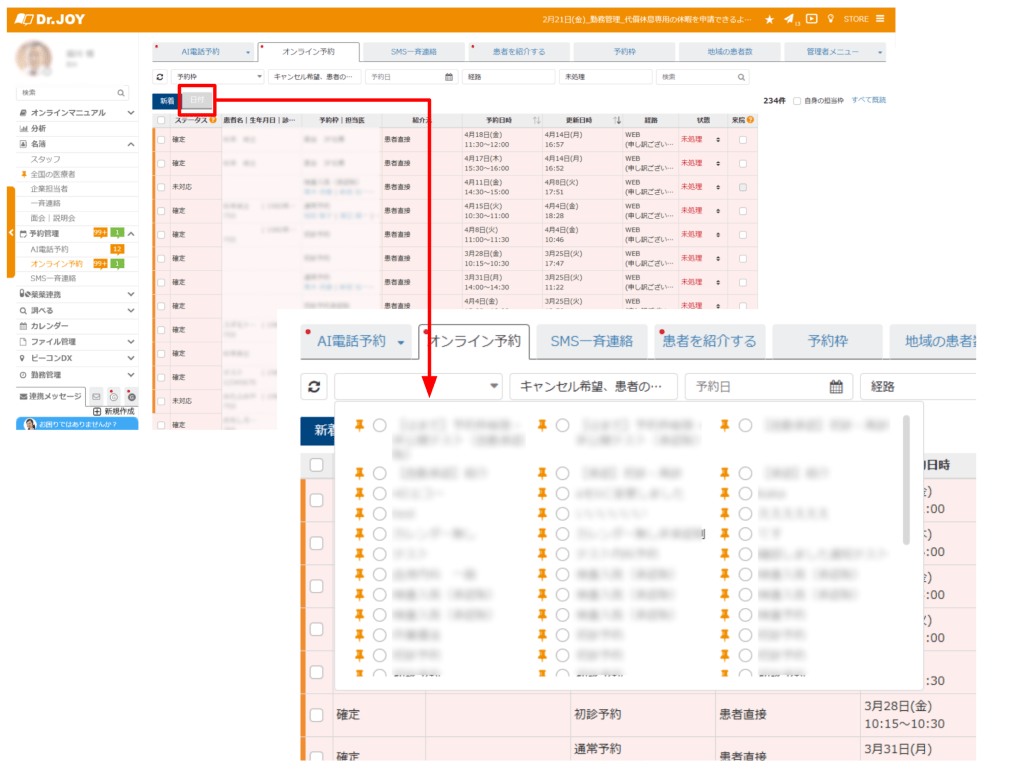Switch to the SMS一斉連絡 tab
Screen dimensions: 1024x768
414,51
